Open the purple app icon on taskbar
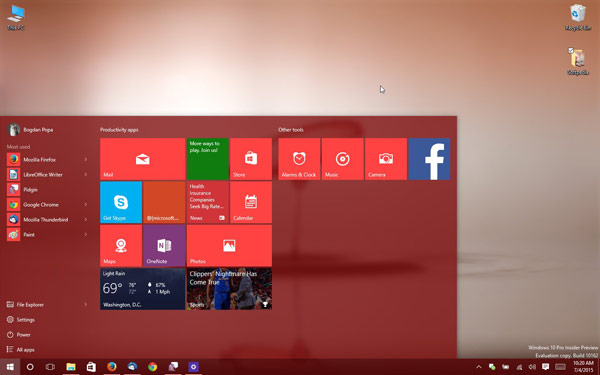Viewport: 600px width, 375px height. click(194, 367)
